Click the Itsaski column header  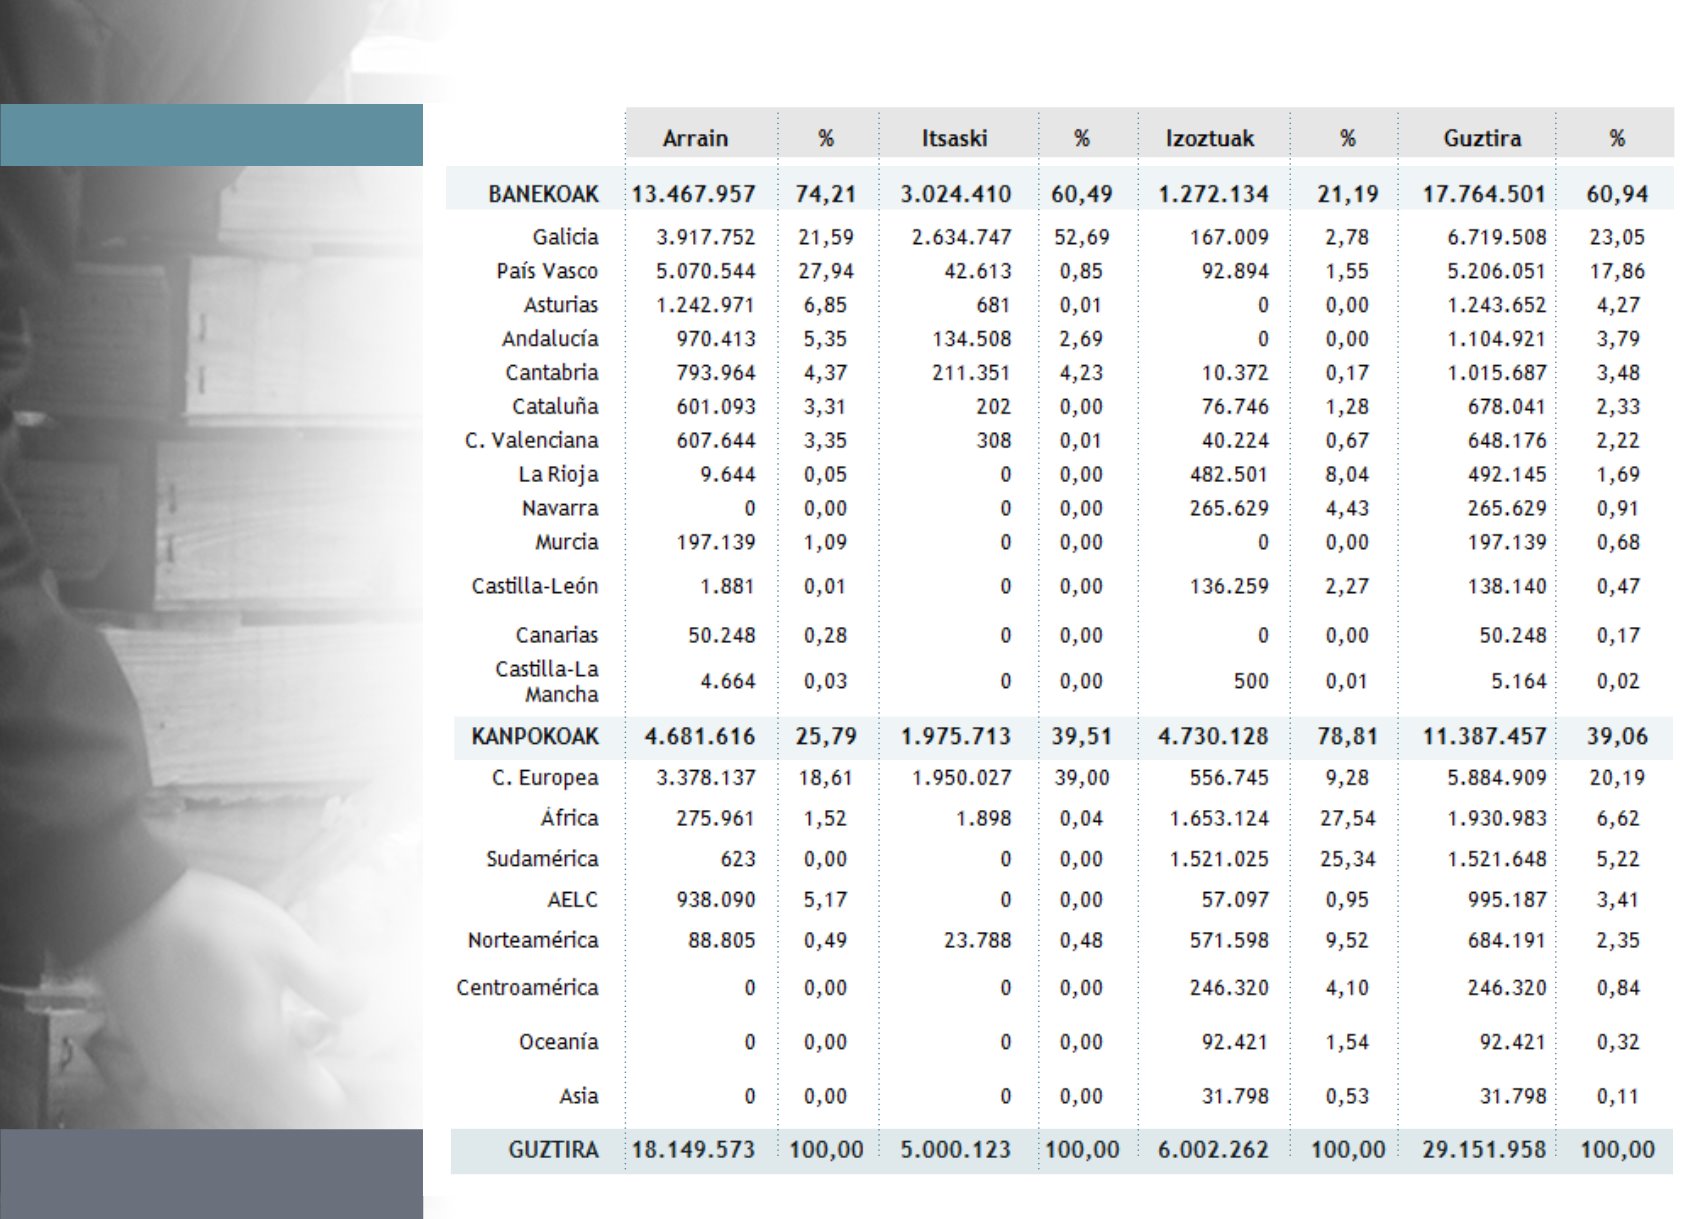(x=954, y=138)
